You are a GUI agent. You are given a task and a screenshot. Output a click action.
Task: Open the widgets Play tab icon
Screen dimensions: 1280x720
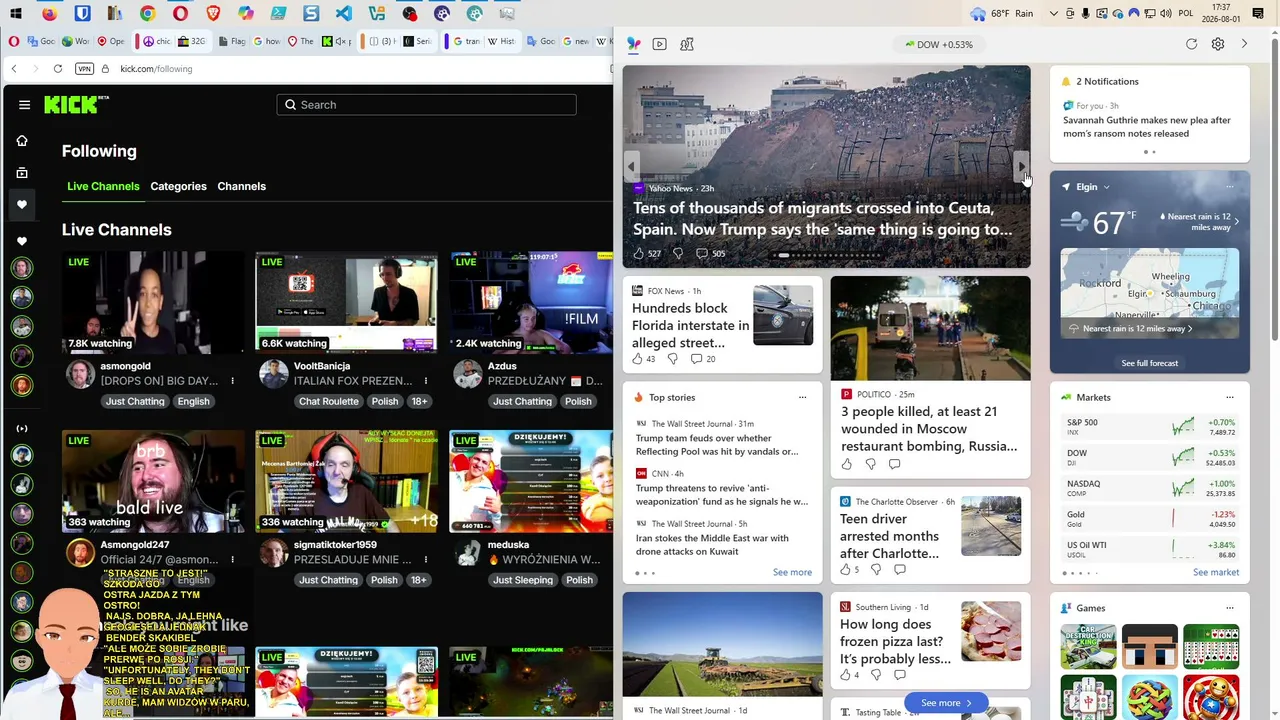point(659,44)
